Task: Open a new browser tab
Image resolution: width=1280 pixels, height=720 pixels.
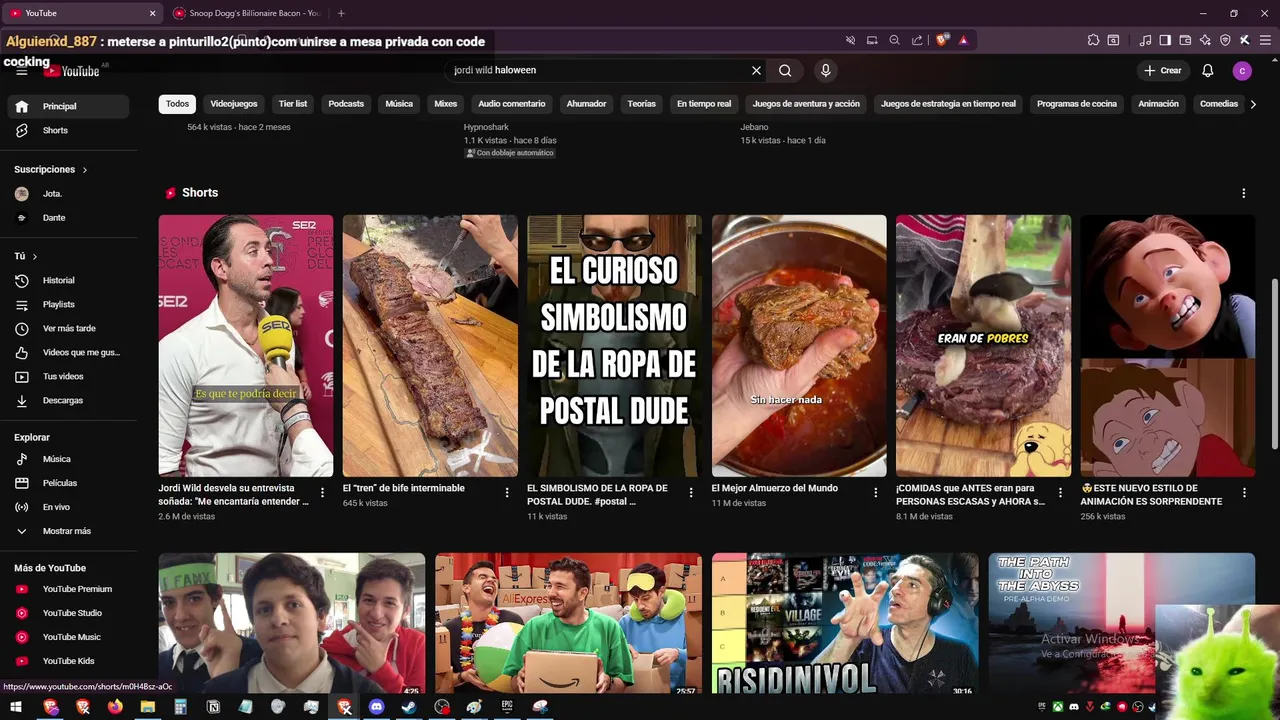Action: point(341,13)
